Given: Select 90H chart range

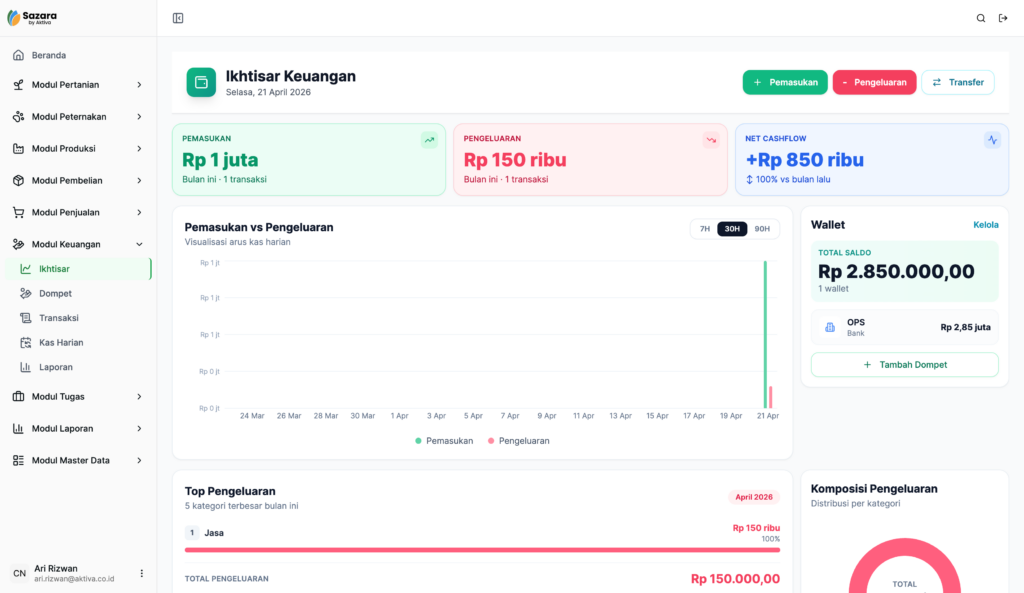Looking at the screenshot, I should click(762, 229).
